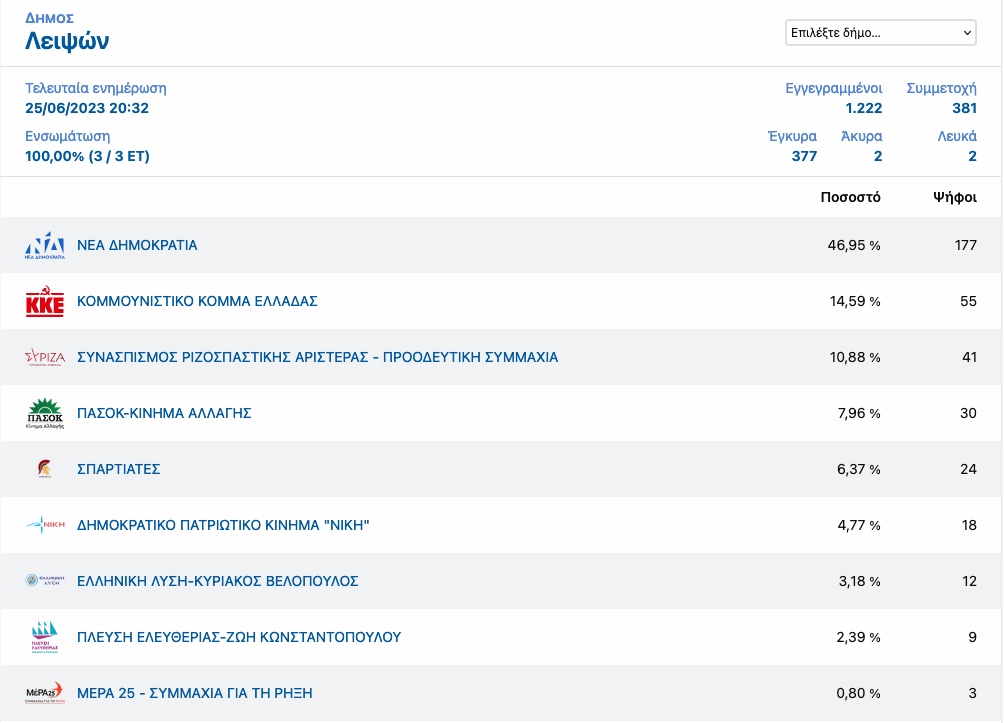Screen dimensions: 1004x723
Task: Open the ΚΟΜΜΟΥΝΙΣΤΙΚΟ ΚΟΜΜΑ ΕΛΛΑΔΑΣ link
Action: tap(197, 301)
